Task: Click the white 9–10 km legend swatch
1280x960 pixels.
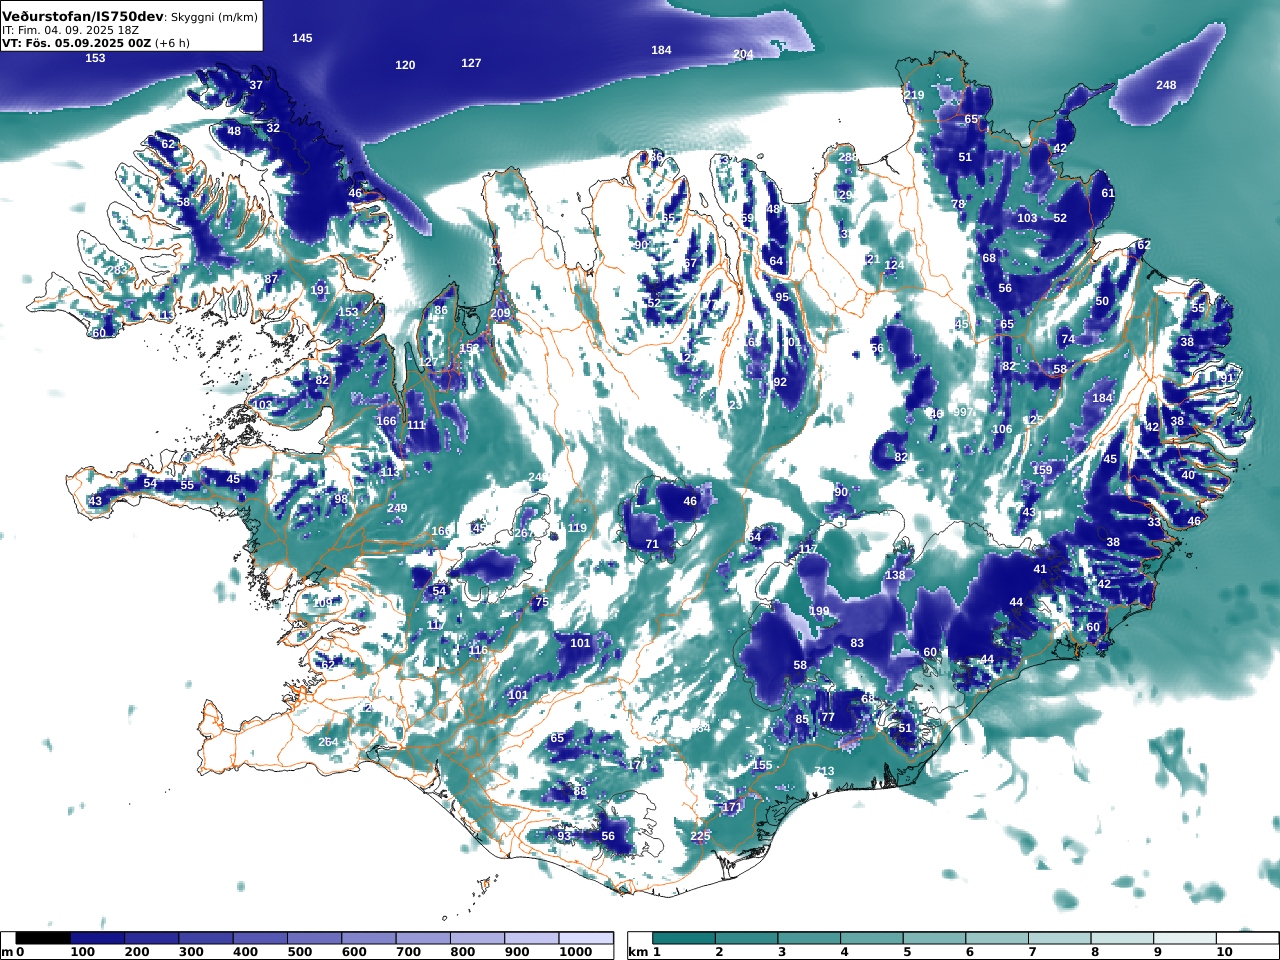Action: point(1185,938)
